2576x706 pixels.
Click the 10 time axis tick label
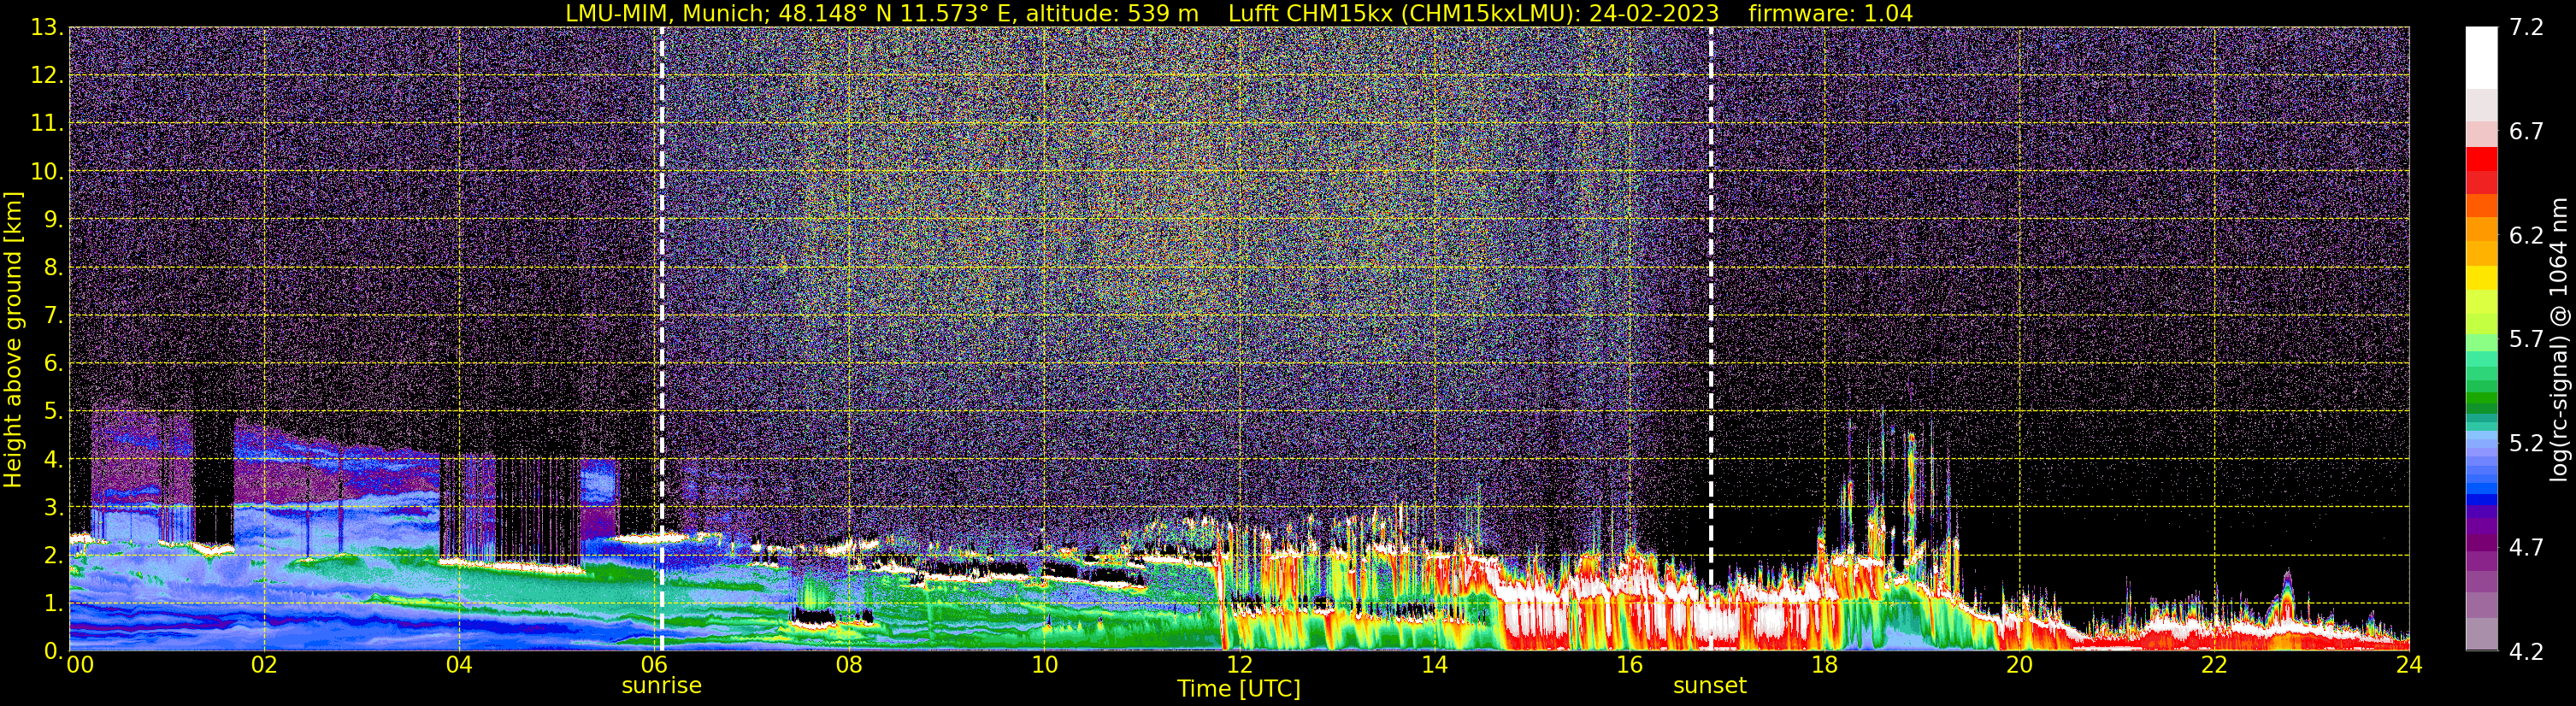[1044, 665]
